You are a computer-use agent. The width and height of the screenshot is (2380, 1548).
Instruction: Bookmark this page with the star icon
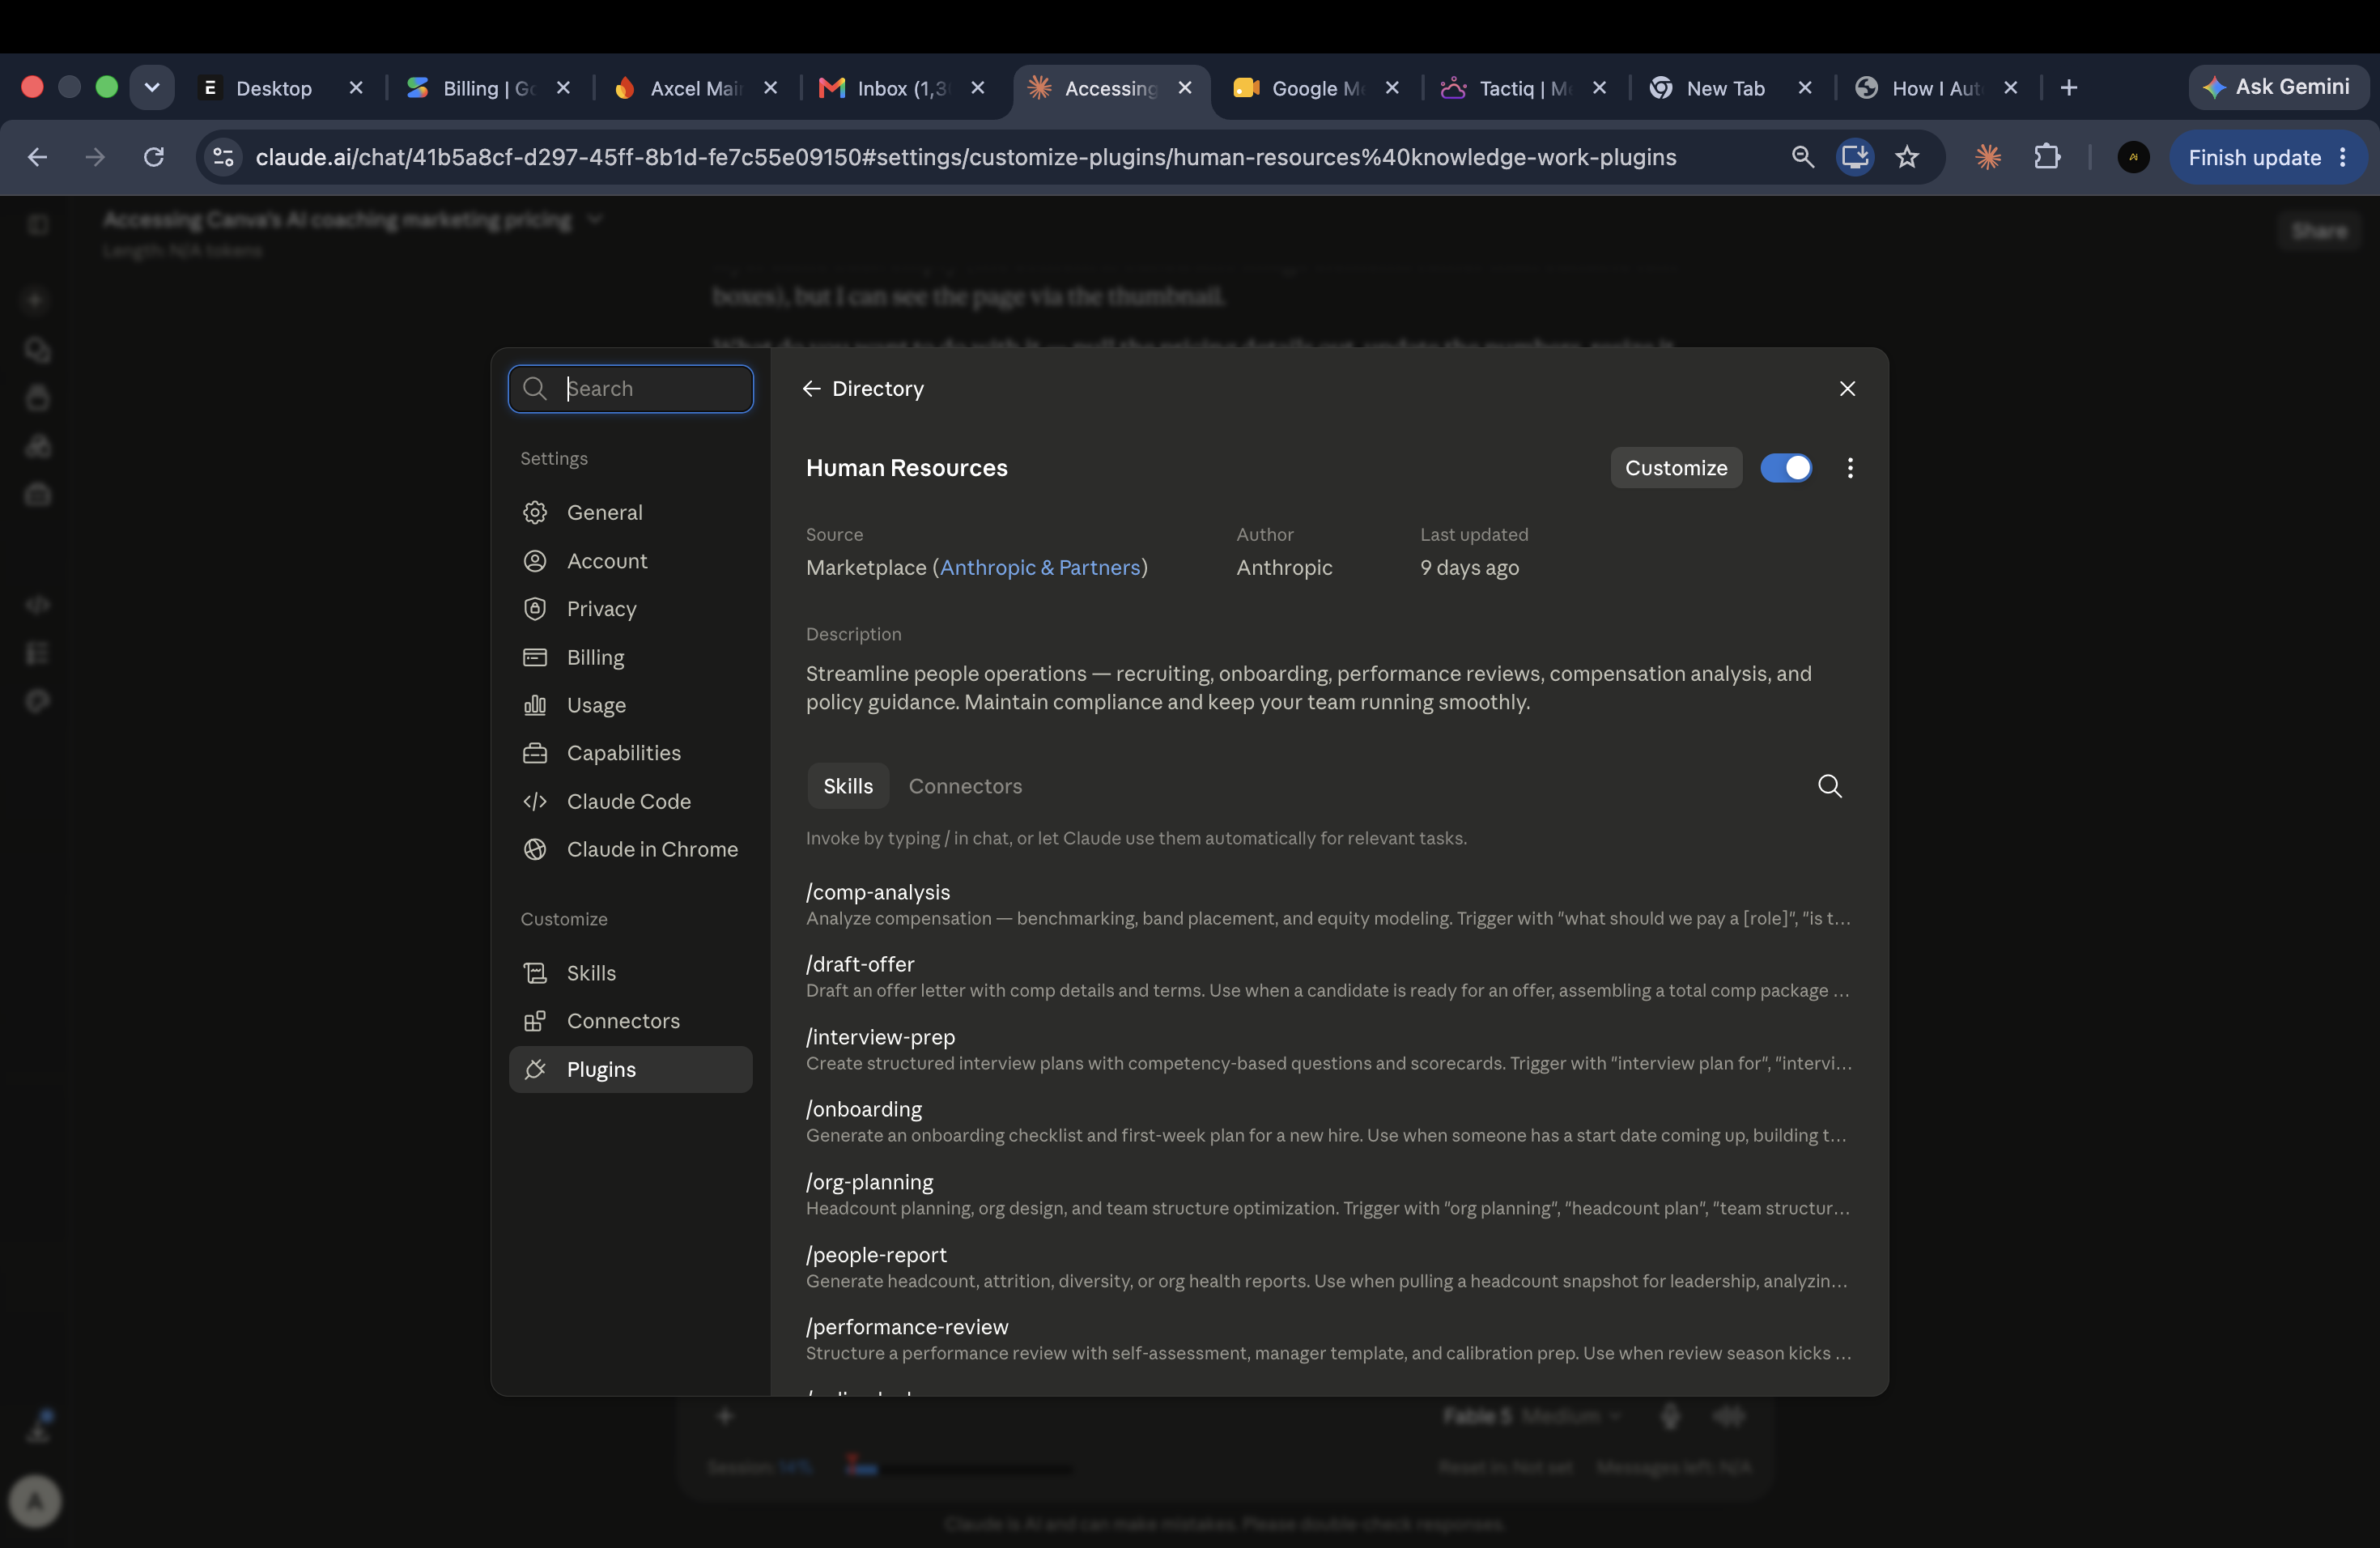[1907, 157]
